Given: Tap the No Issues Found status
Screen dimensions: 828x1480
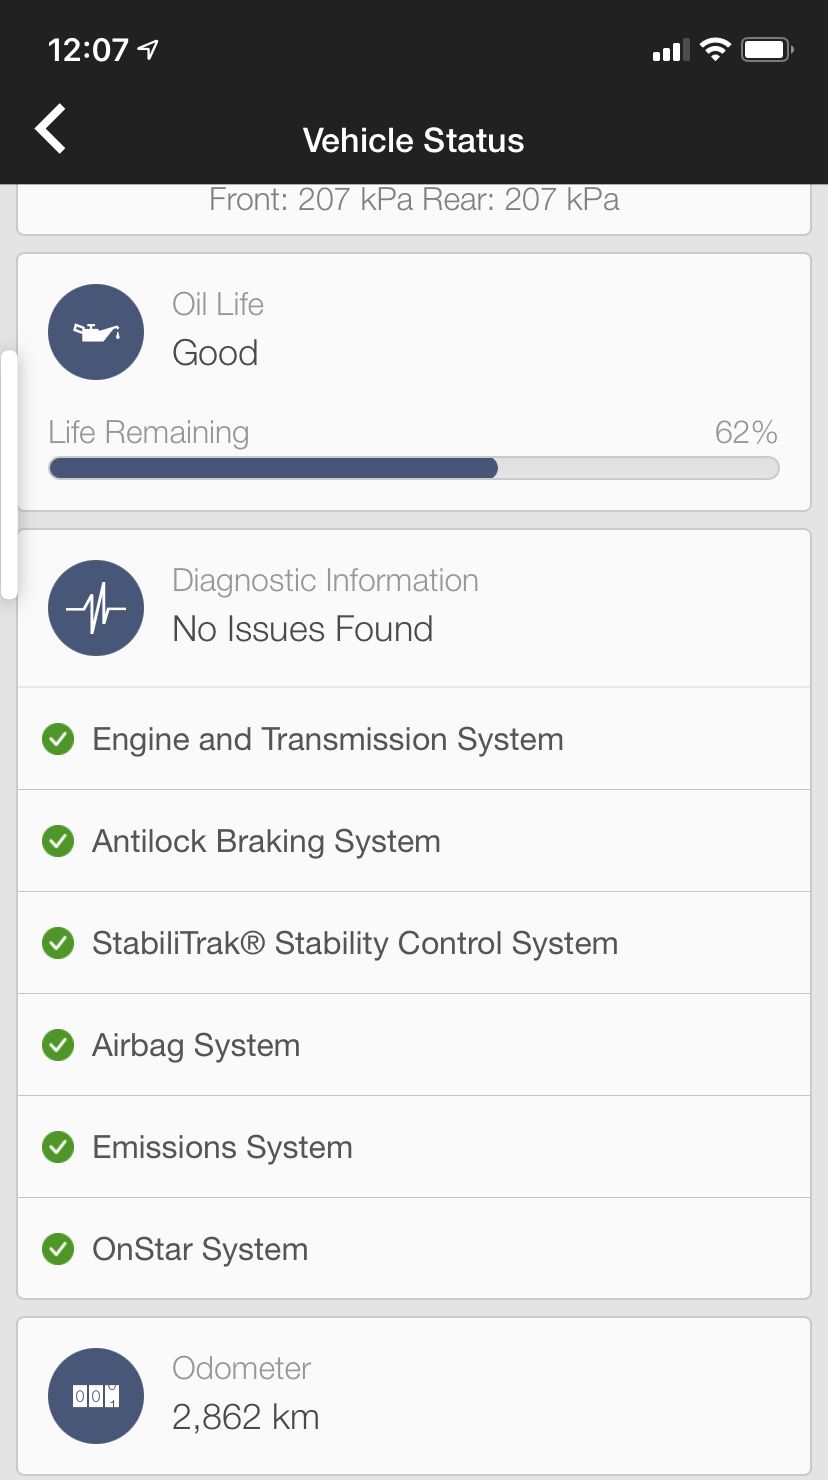Looking at the screenshot, I should click(302, 629).
